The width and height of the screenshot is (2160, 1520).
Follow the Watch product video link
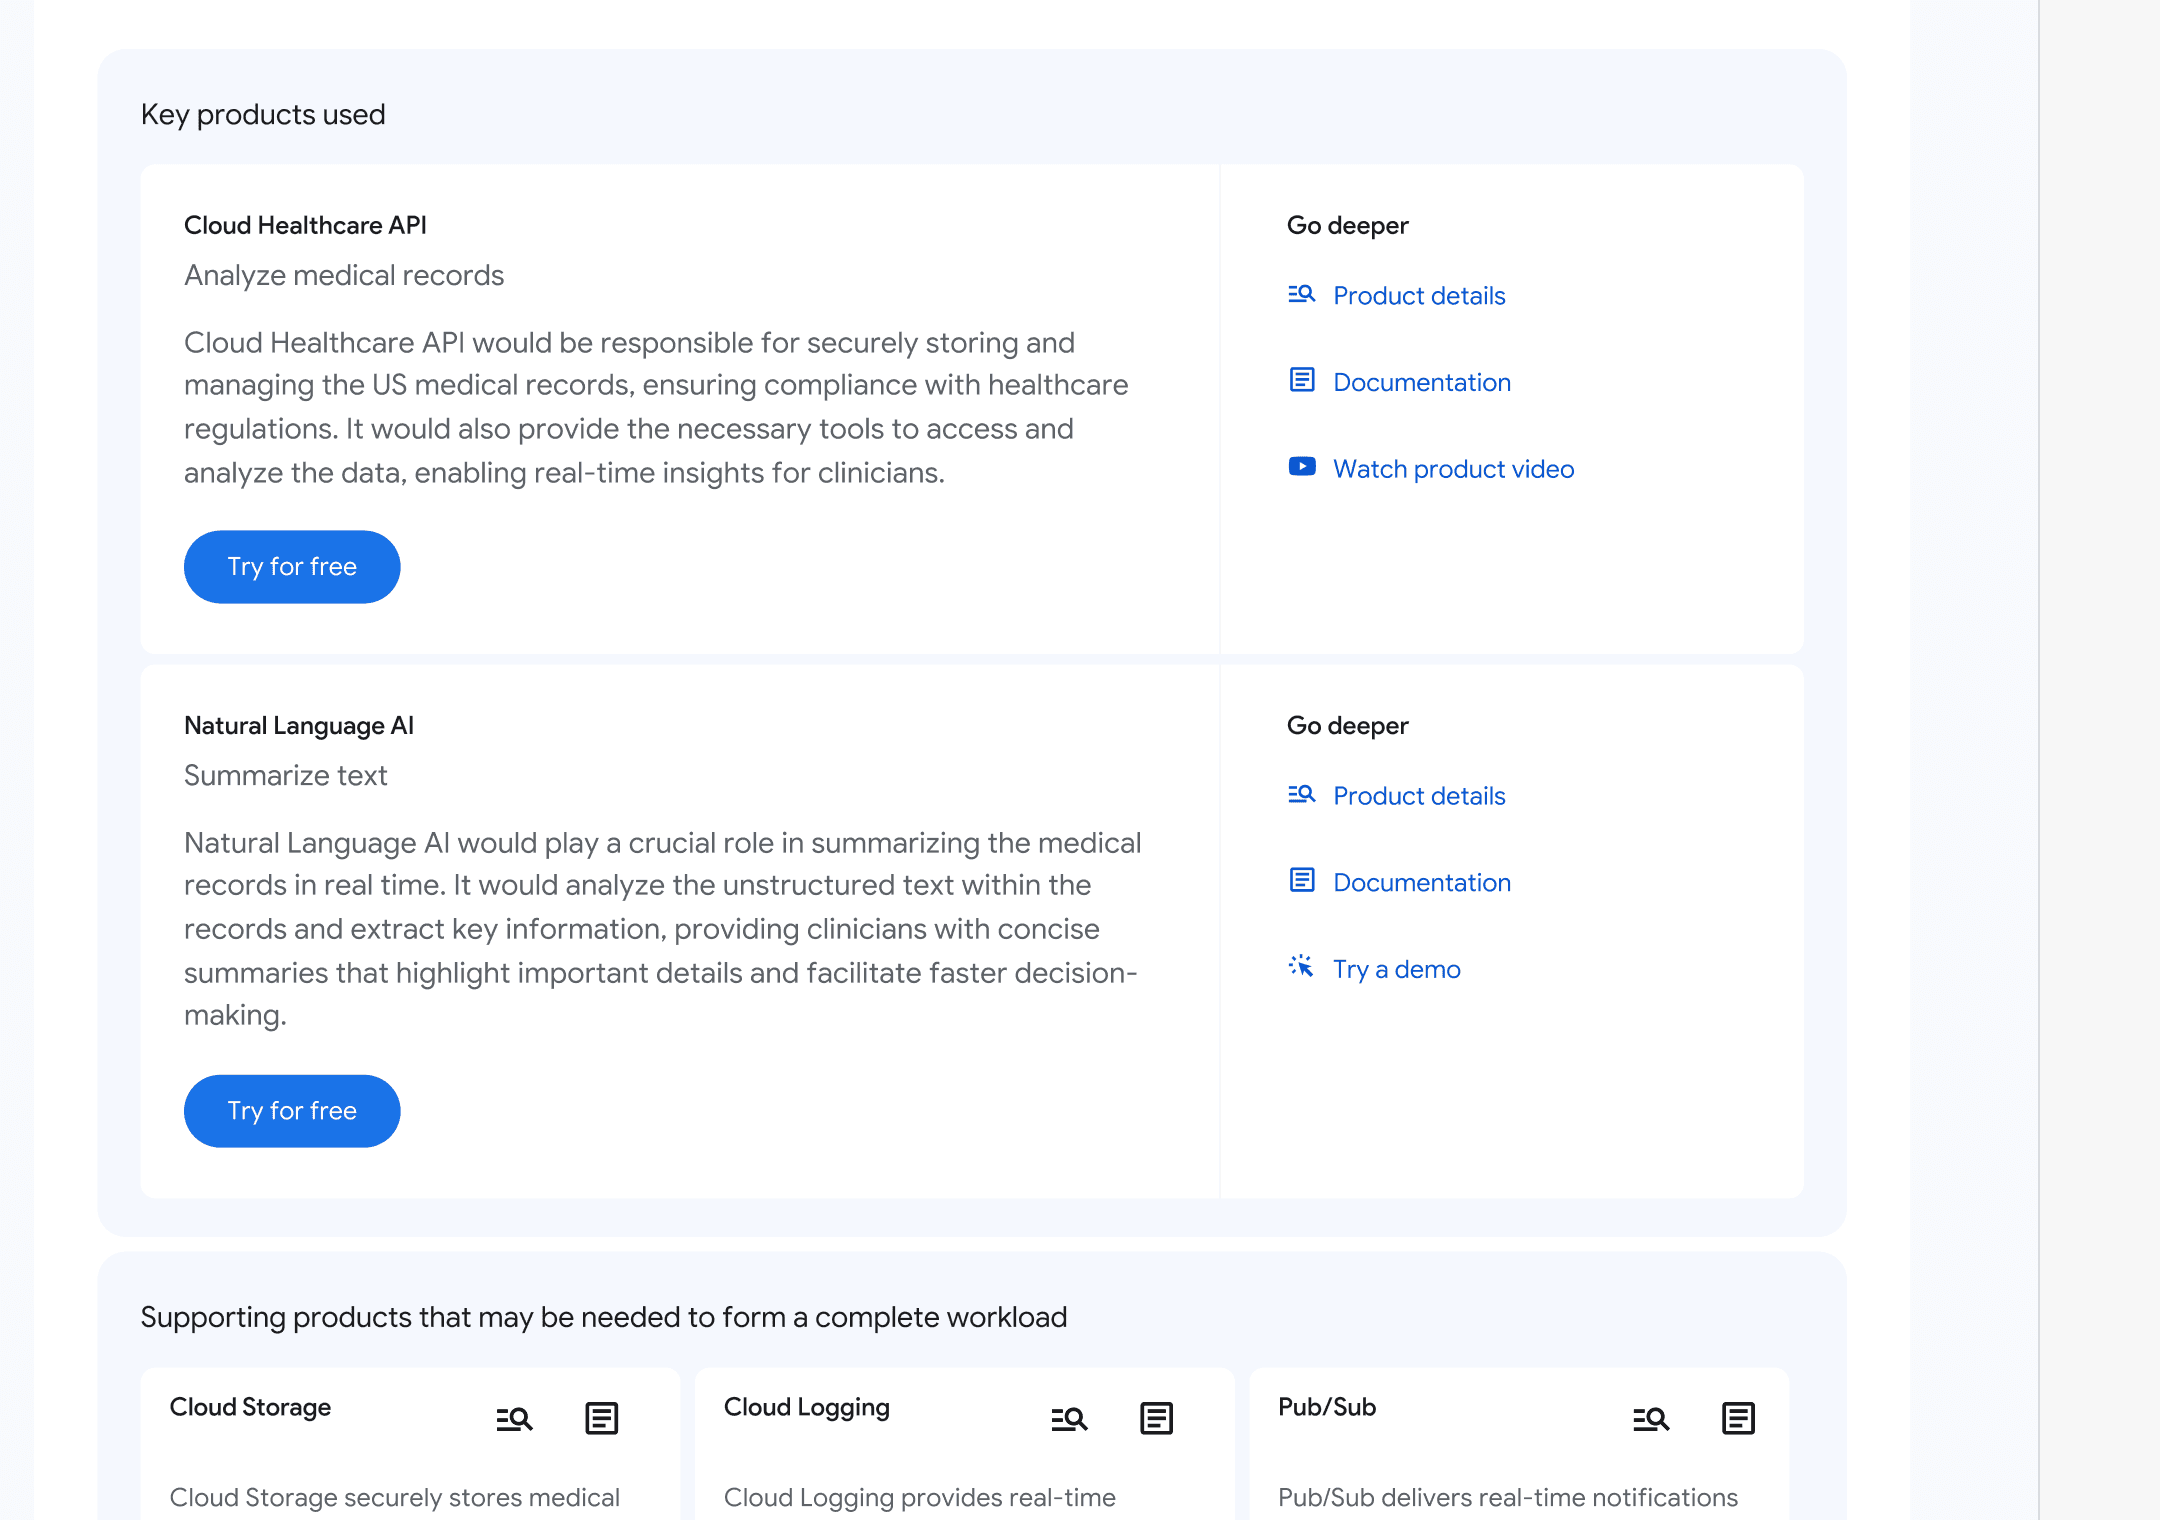click(x=1453, y=469)
